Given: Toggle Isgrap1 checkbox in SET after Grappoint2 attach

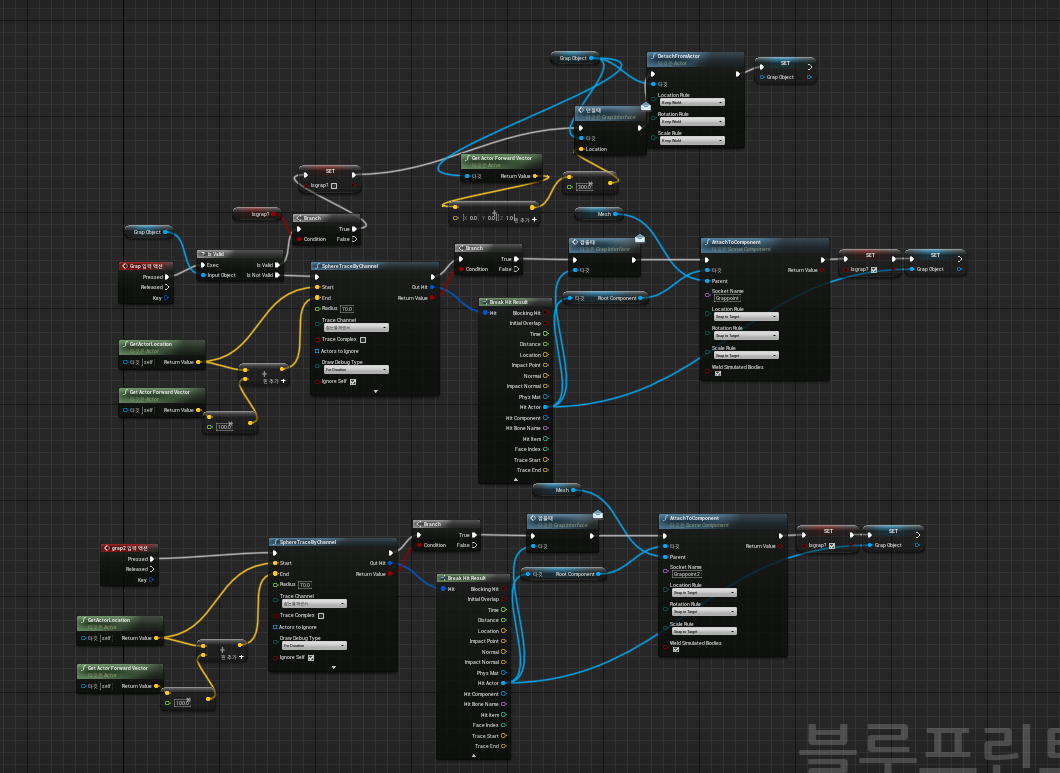Looking at the screenshot, I should pos(832,546).
